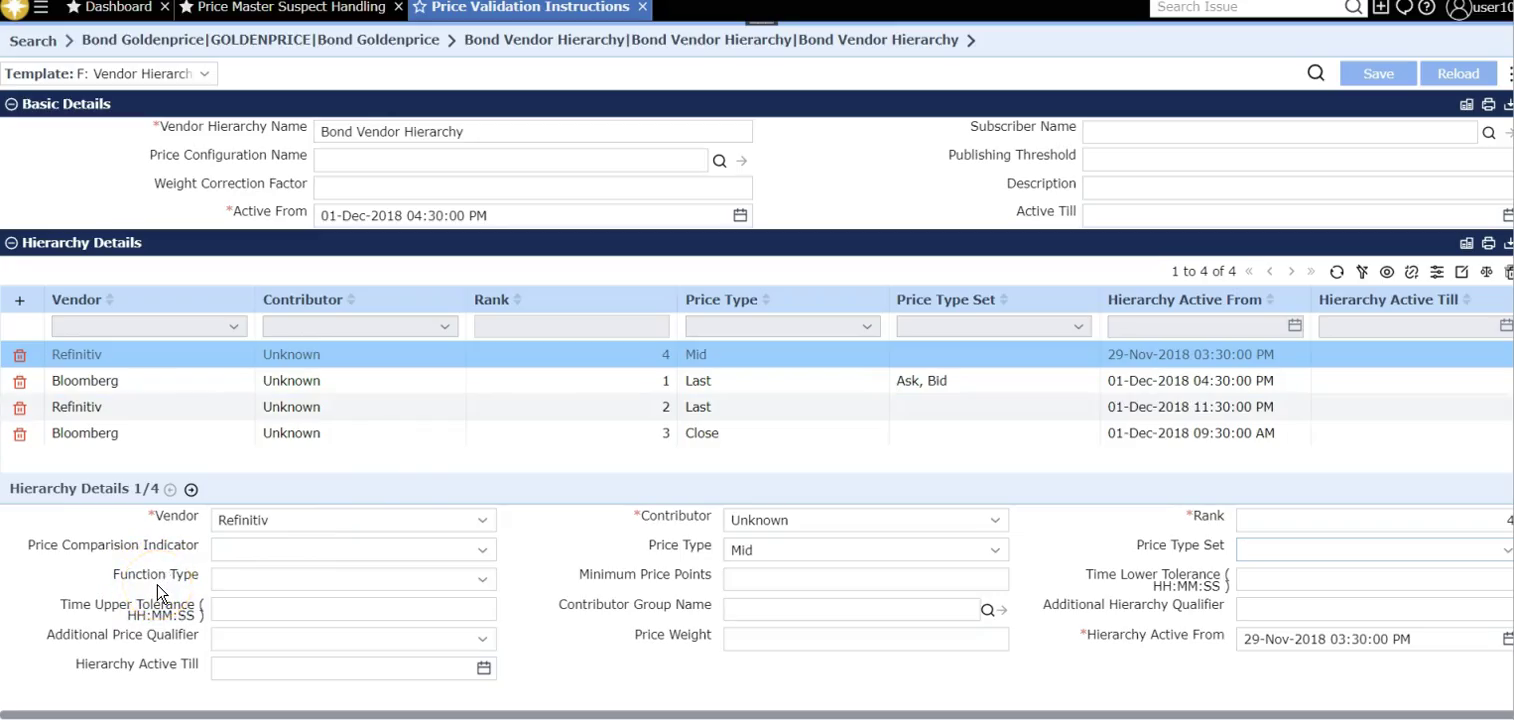This screenshot has height=720, width=1514.
Task: Click Vendor Hierarchy Name input field
Action: pyautogui.click(x=533, y=132)
